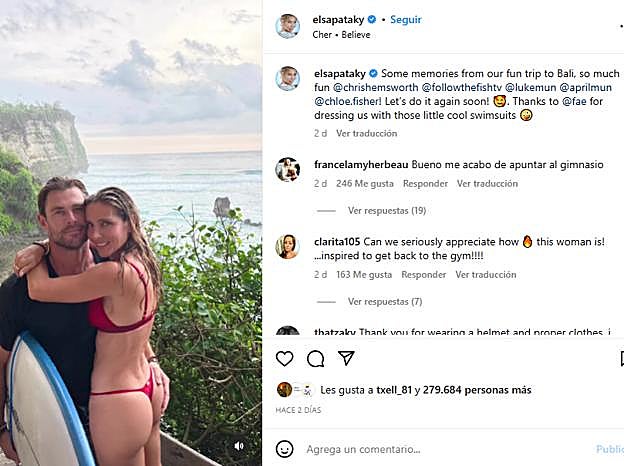Open the emoji picker icon
The height and width of the screenshot is (466, 624).
coord(285,449)
